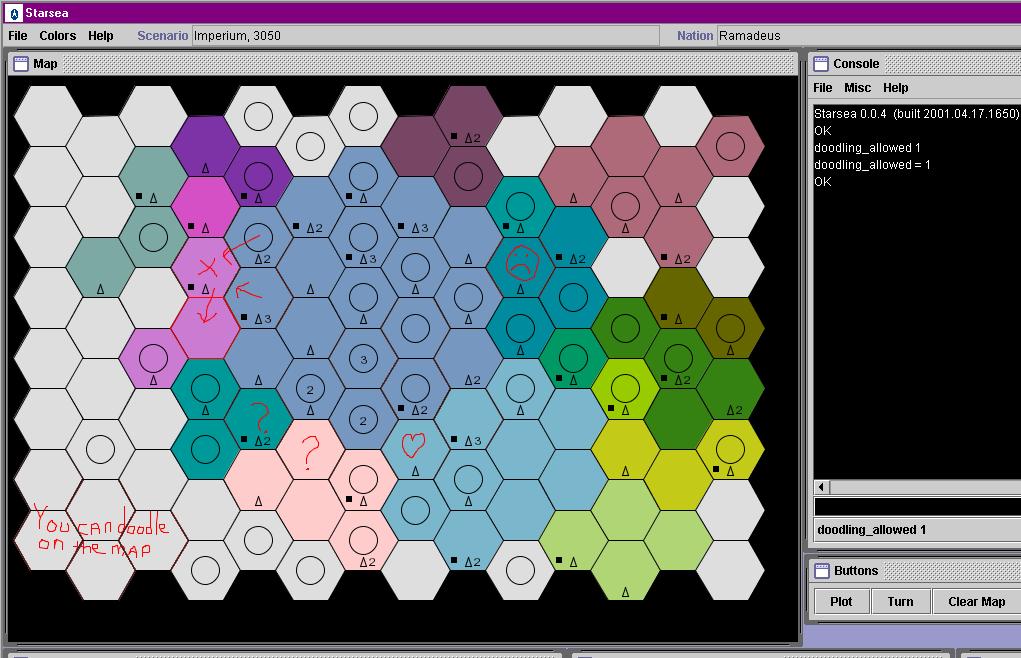The width and height of the screenshot is (1021, 658).
Task: Click the Map panel window icon
Action: (x=20, y=64)
